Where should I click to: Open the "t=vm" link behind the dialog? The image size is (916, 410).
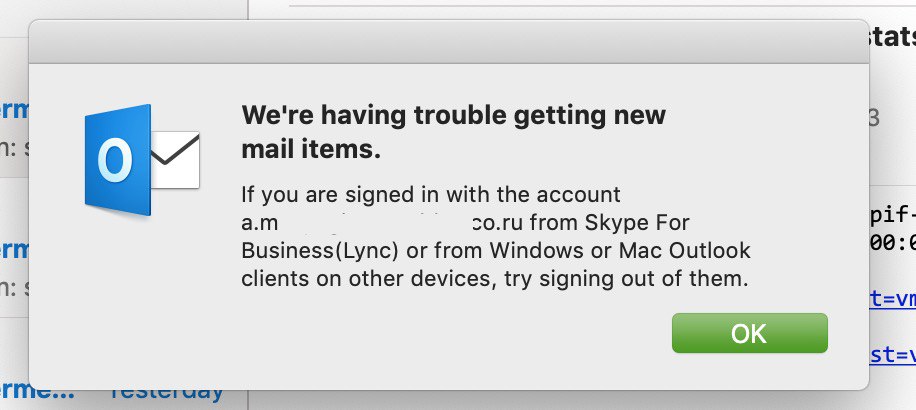pyautogui.click(x=892, y=297)
